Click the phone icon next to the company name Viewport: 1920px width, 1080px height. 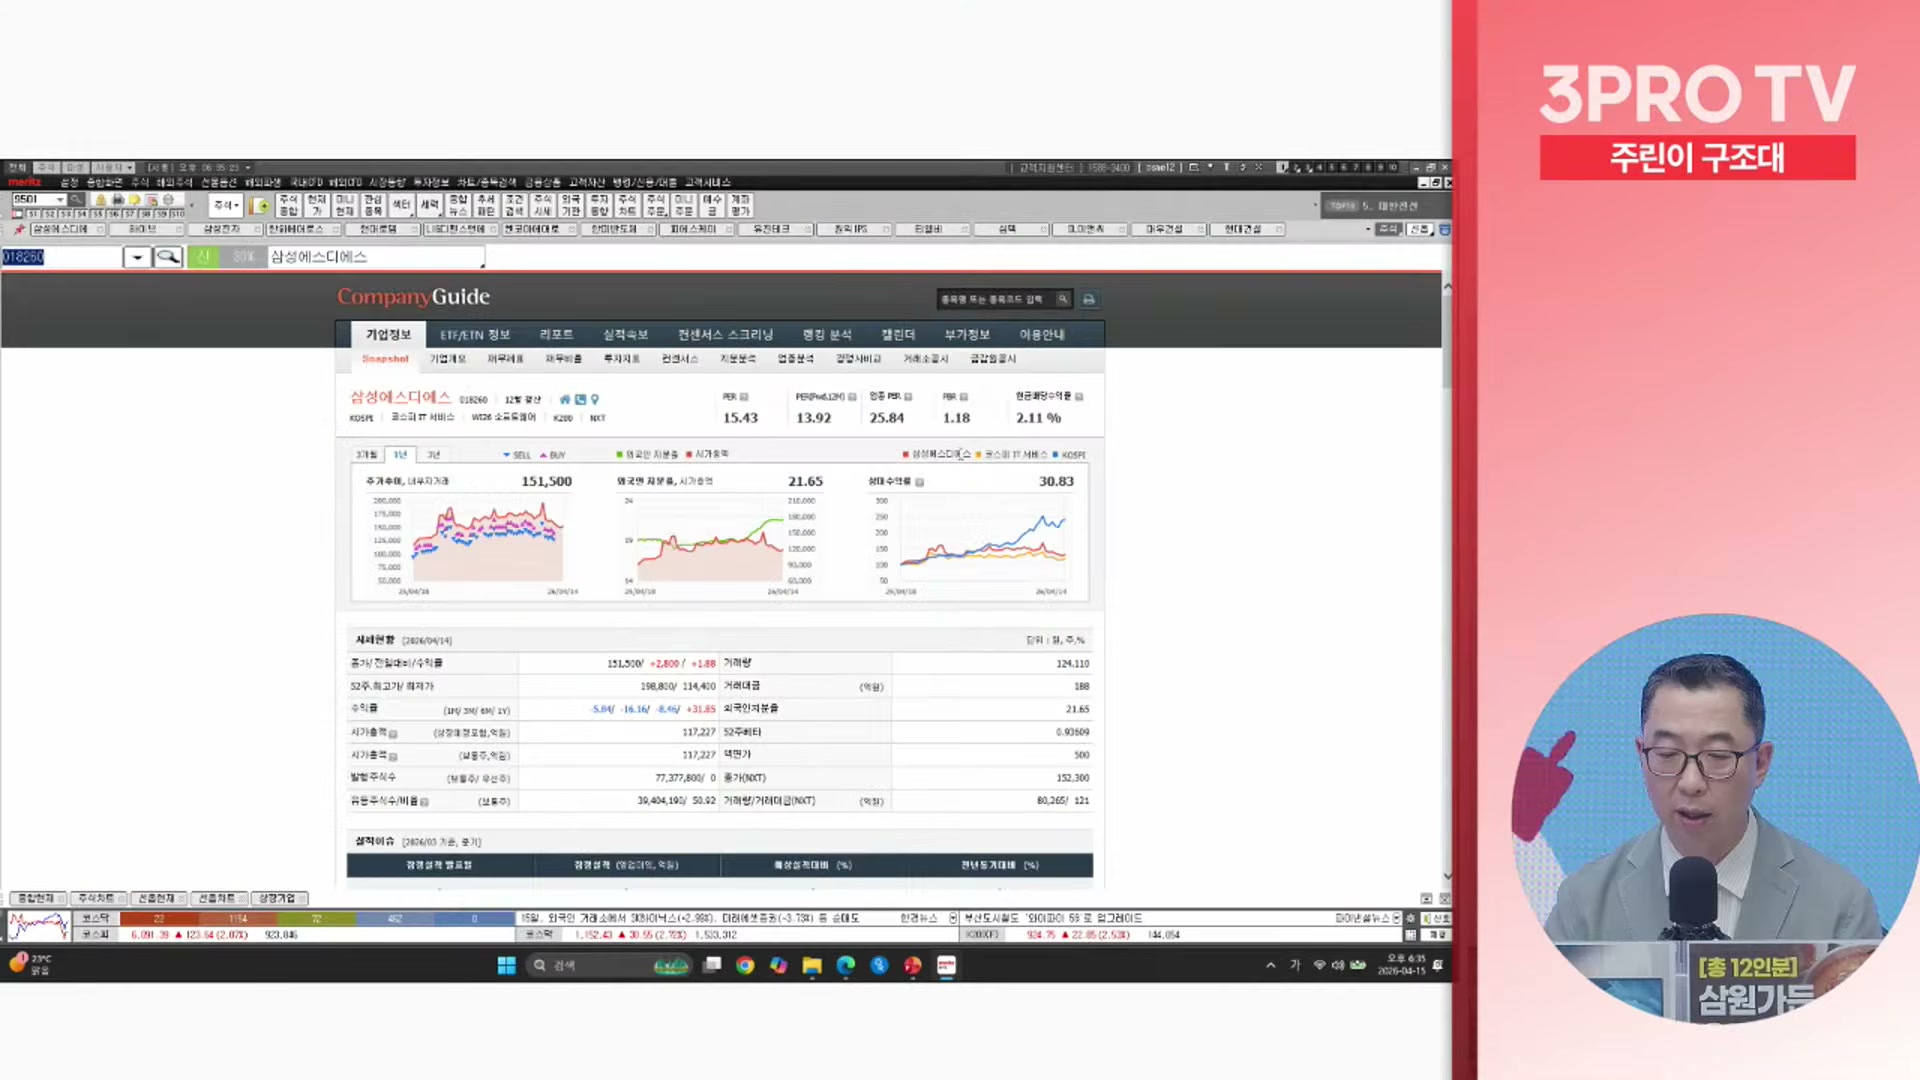point(580,399)
